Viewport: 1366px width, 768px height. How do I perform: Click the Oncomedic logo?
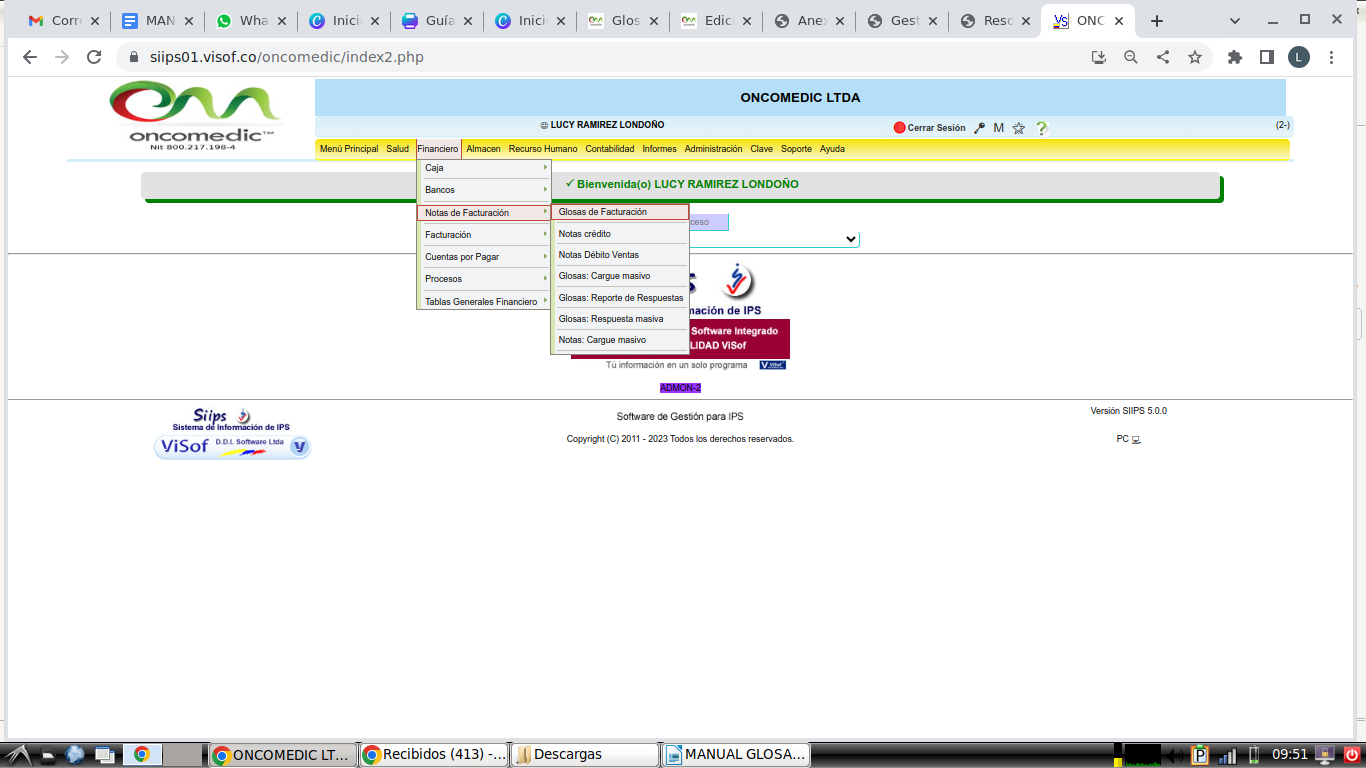pyautogui.click(x=194, y=116)
